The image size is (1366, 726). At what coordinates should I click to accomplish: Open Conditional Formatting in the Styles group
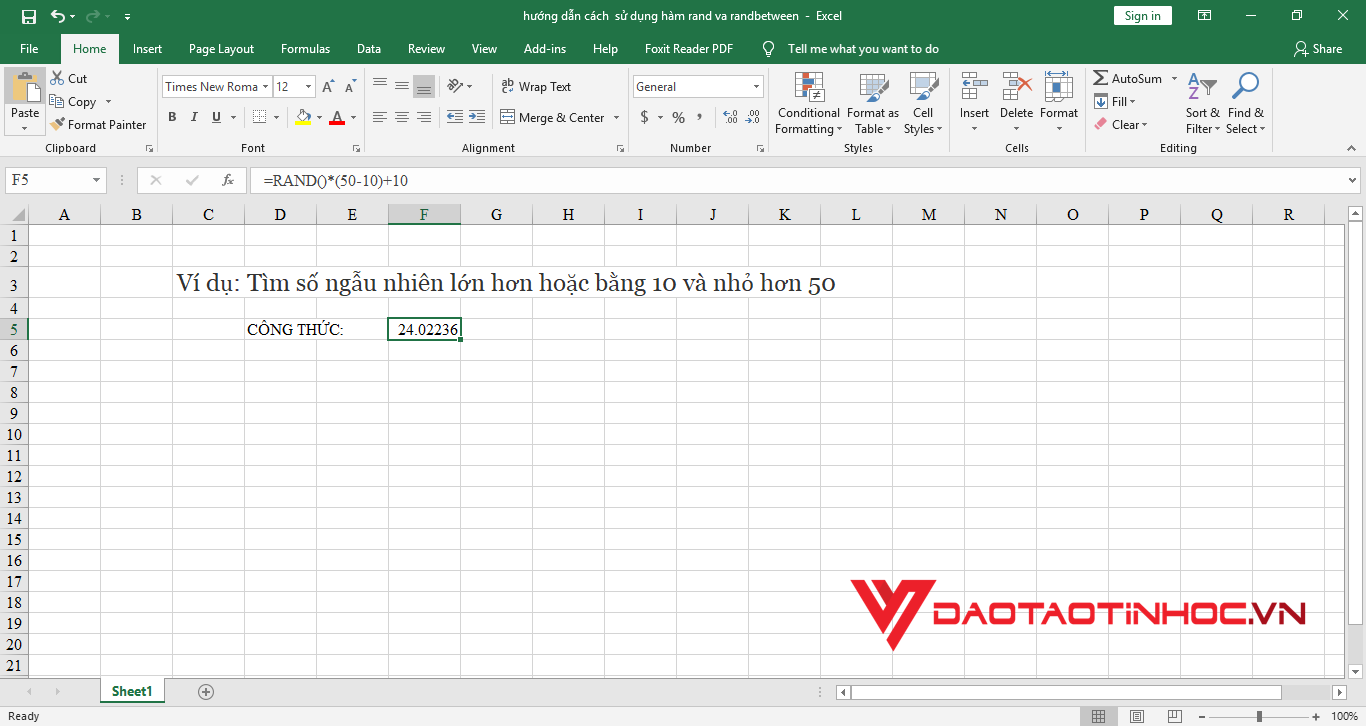coord(808,104)
